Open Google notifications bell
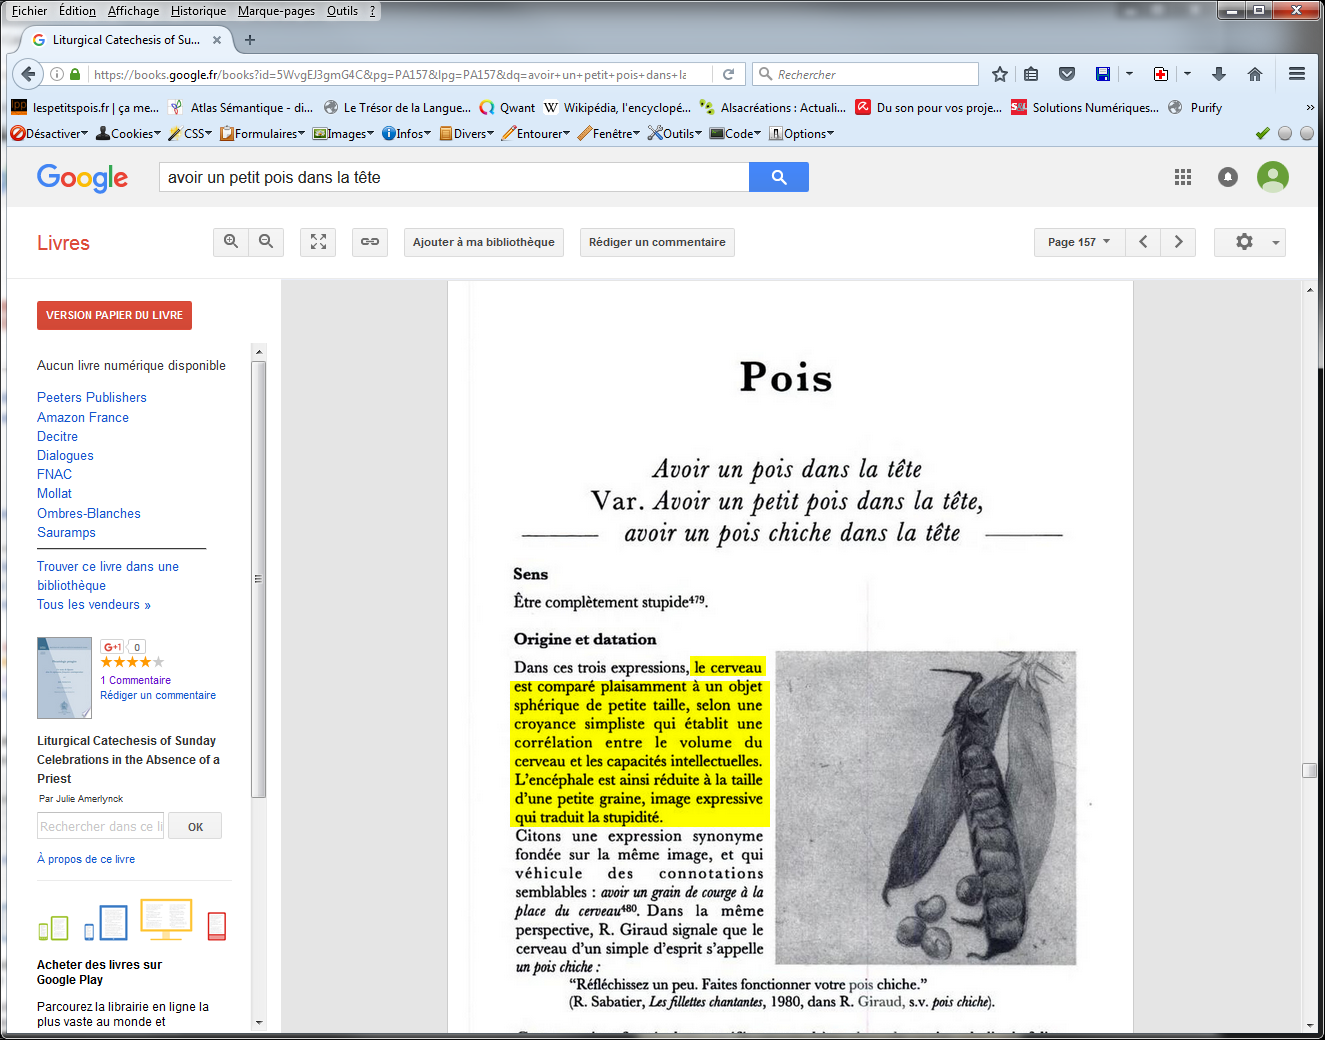Screen dimensions: 1325x1040 coord(1228,177)
